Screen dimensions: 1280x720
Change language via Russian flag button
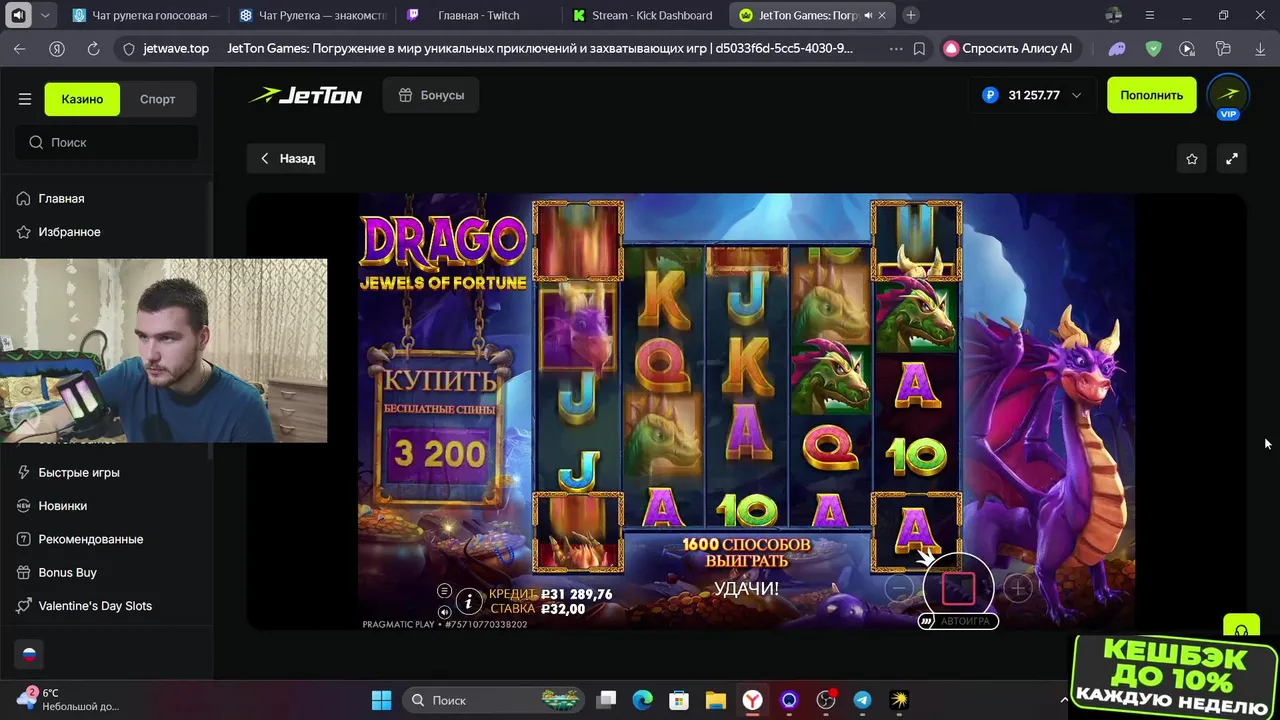[29, 655]
